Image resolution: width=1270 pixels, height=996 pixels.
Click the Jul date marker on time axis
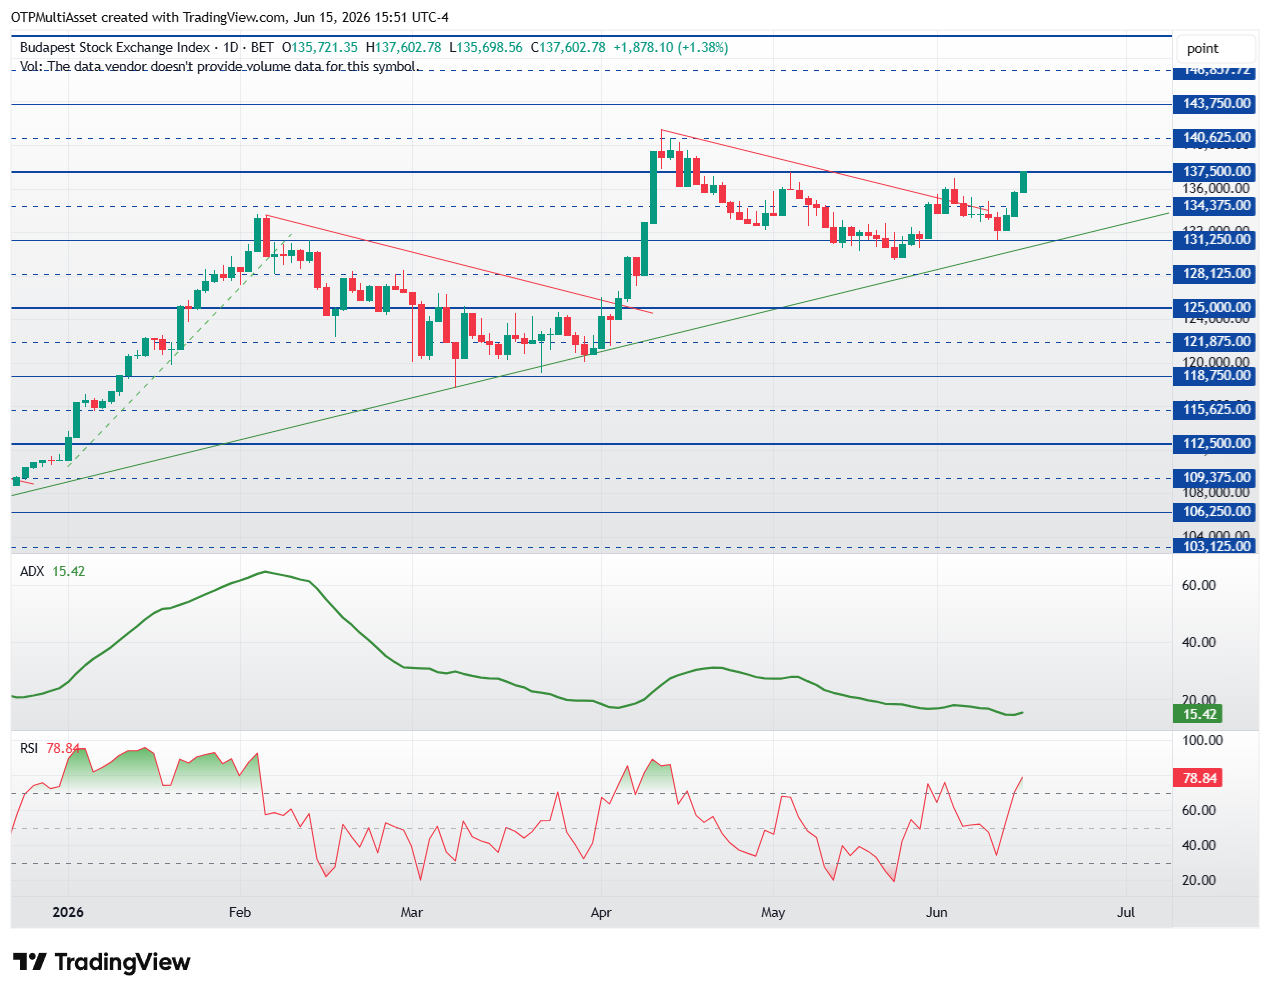tap(1126, 912)
